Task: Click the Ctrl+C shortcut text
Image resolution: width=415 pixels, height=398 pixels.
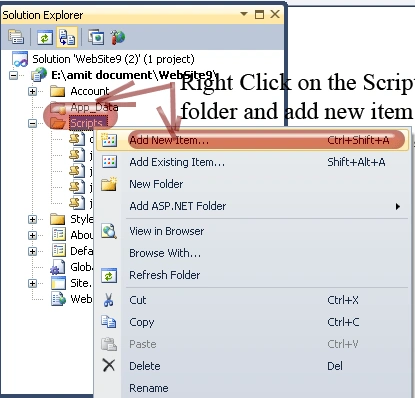Action: pos(343,322)
